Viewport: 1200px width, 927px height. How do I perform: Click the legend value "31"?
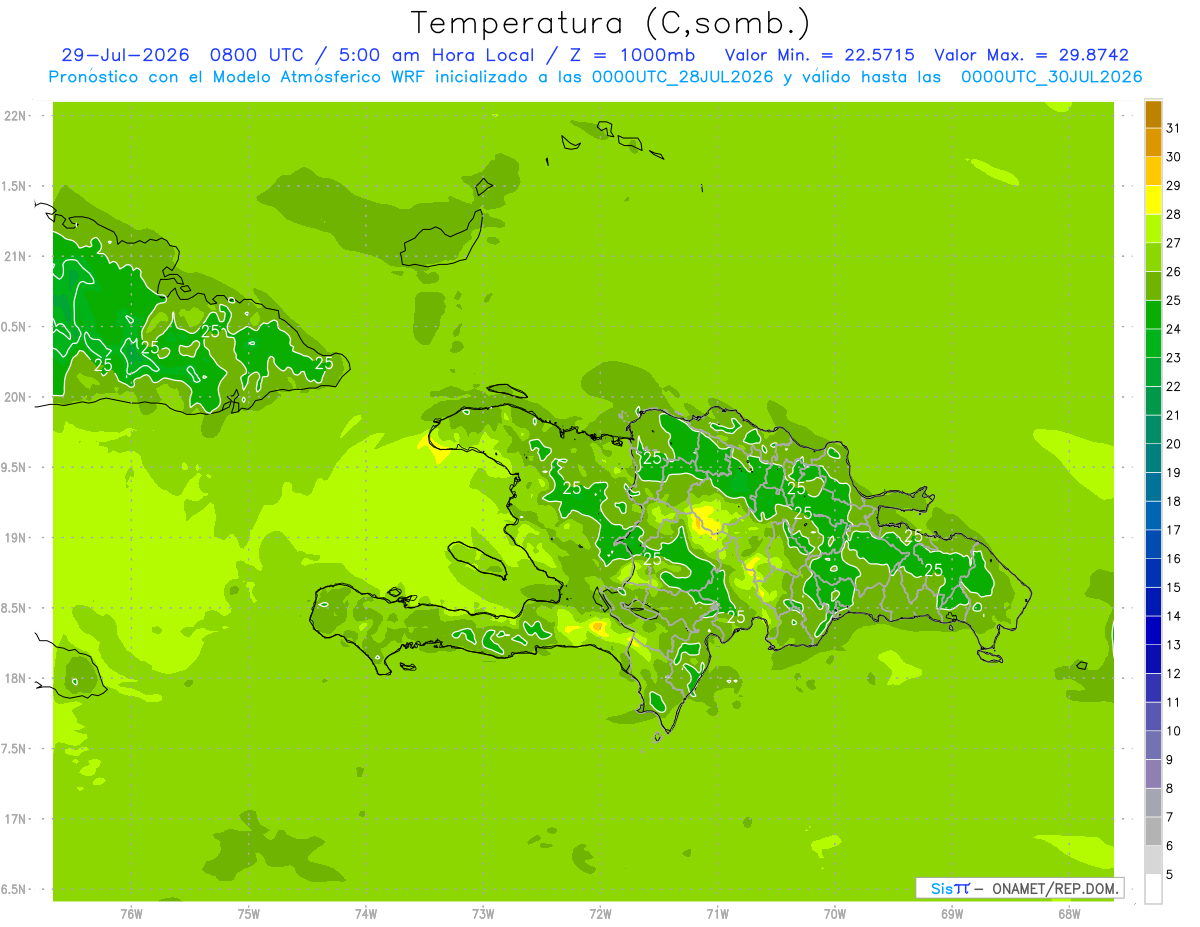click(1173, 128)
